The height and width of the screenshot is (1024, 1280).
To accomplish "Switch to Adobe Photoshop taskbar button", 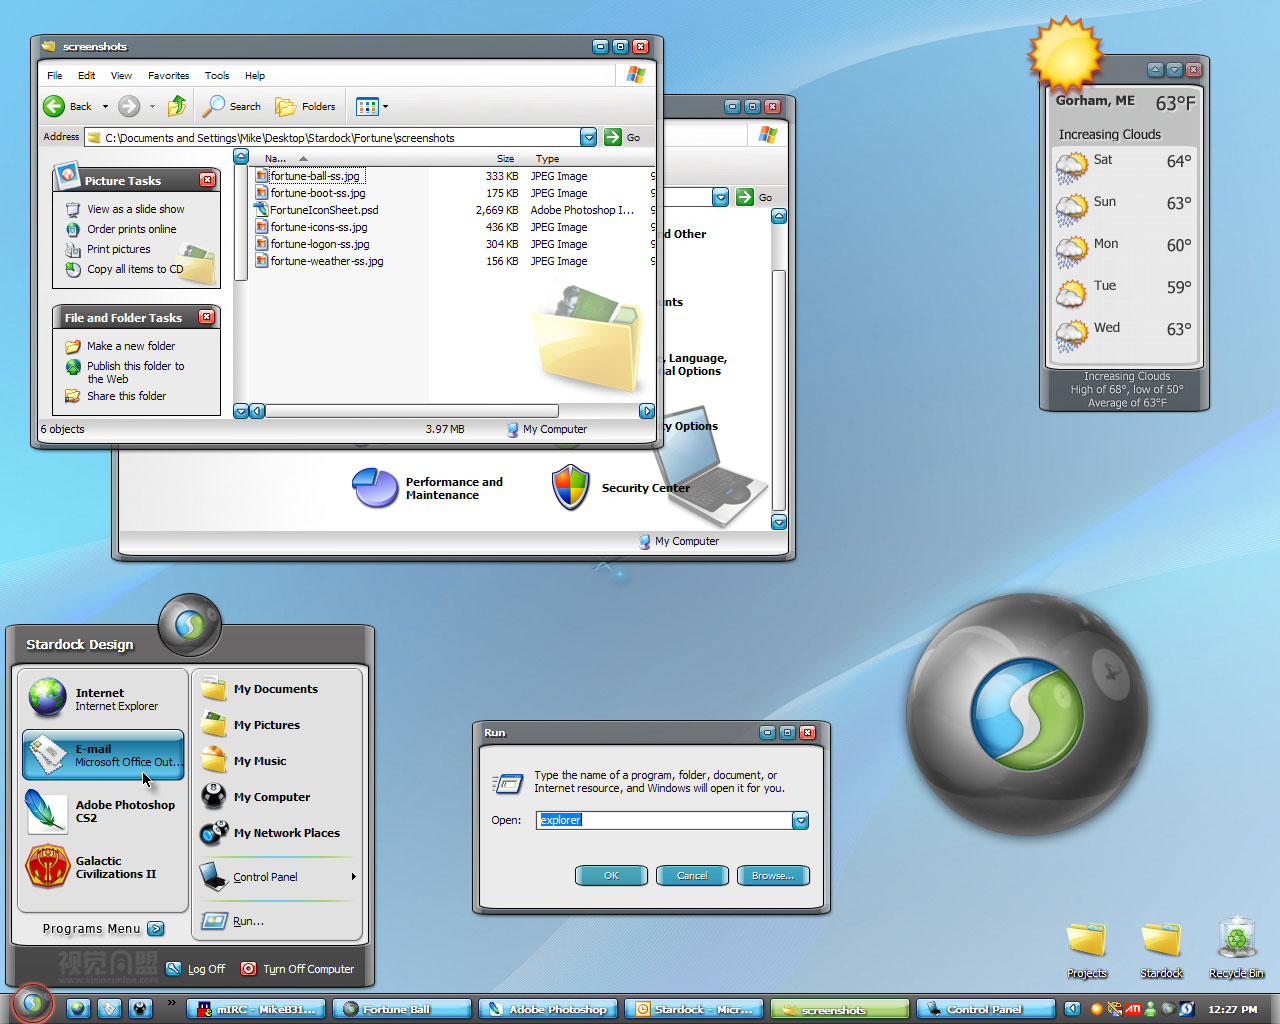I will tap(548, 1009).
